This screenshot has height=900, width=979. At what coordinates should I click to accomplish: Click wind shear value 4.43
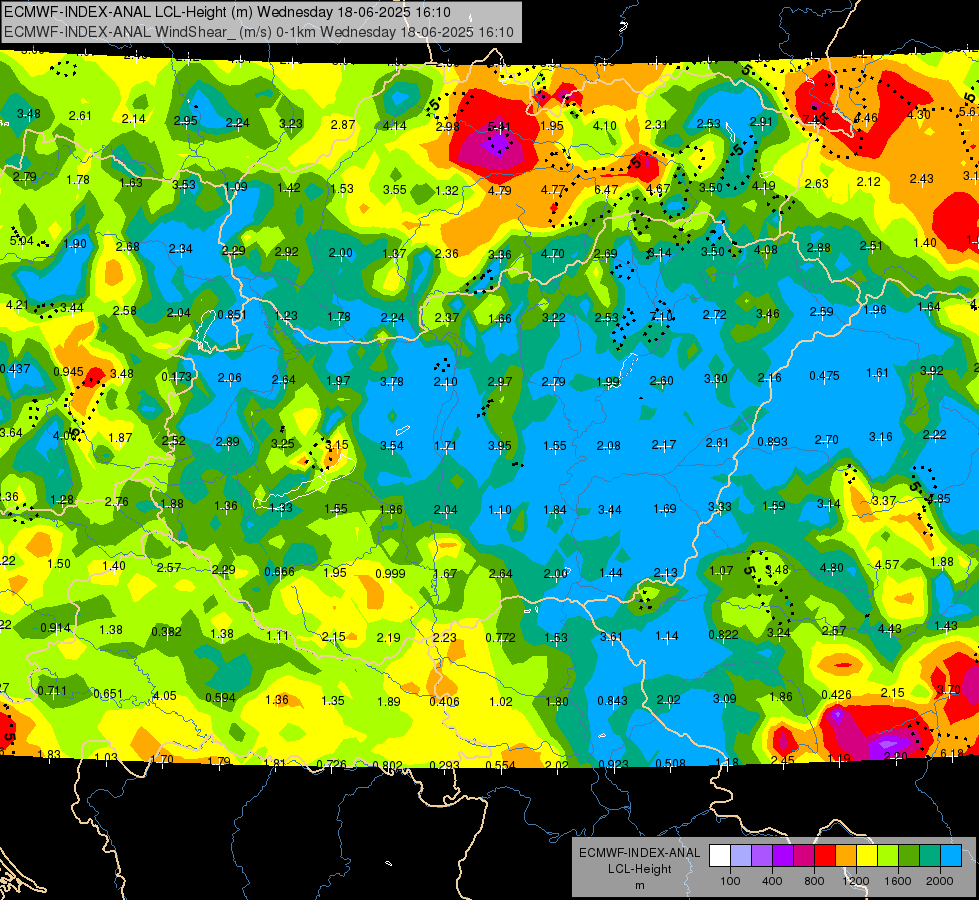(889, 628)
